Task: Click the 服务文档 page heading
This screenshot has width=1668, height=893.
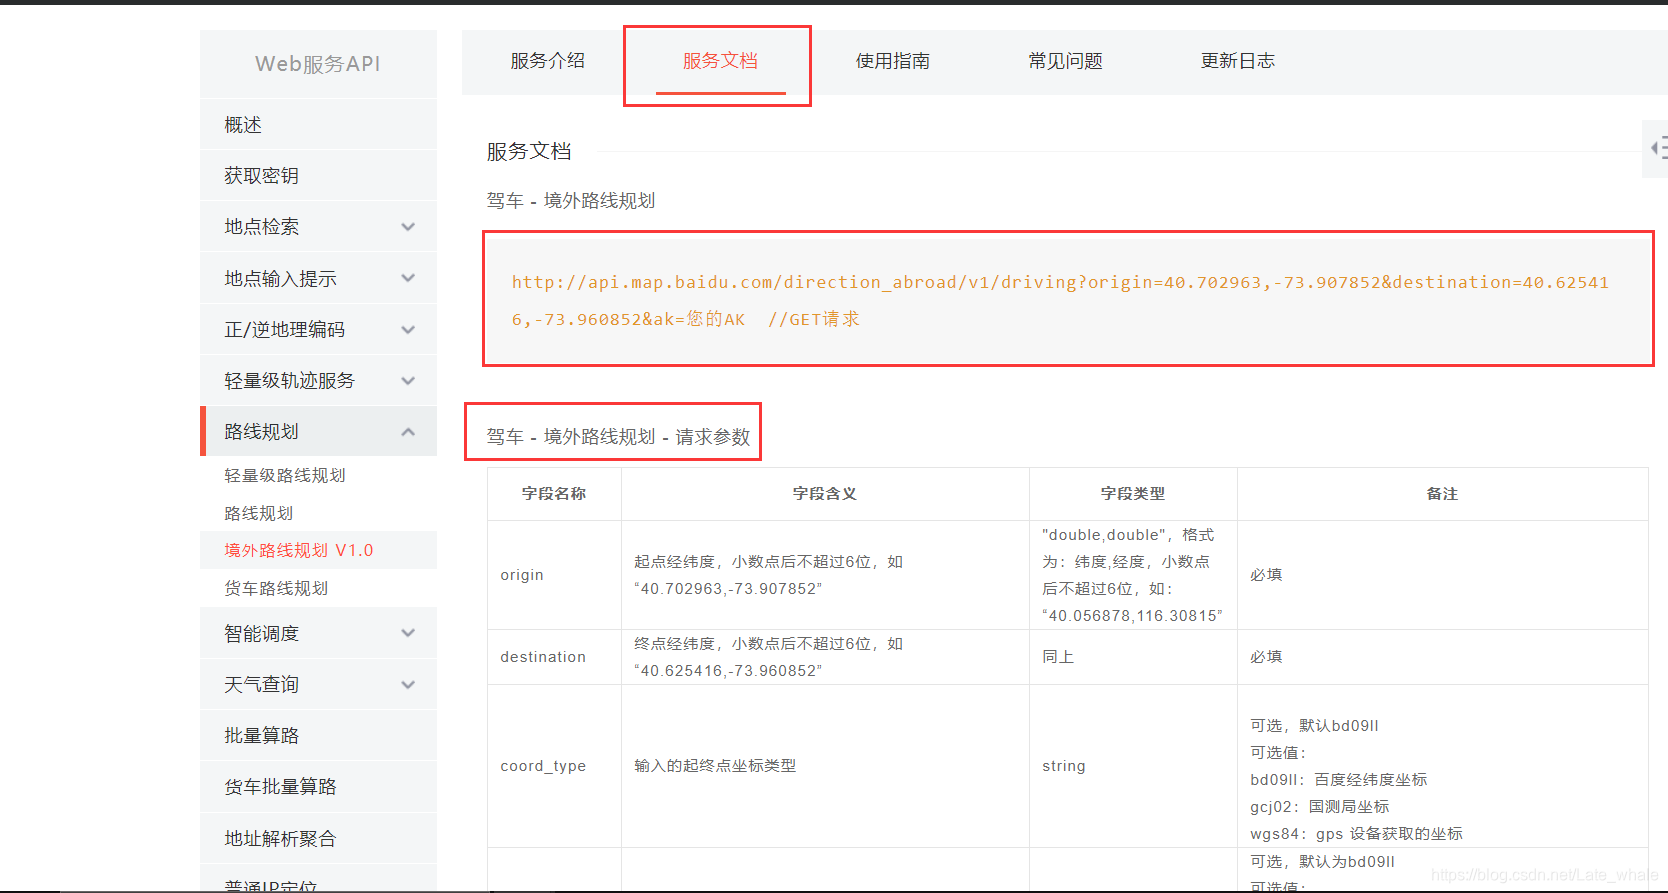Action: [529, 151]
